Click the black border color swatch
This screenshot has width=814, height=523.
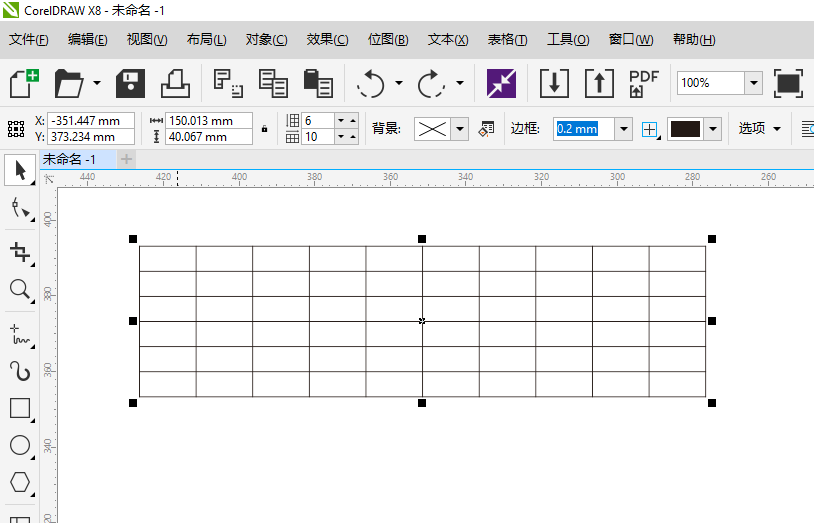pos(685,129)
